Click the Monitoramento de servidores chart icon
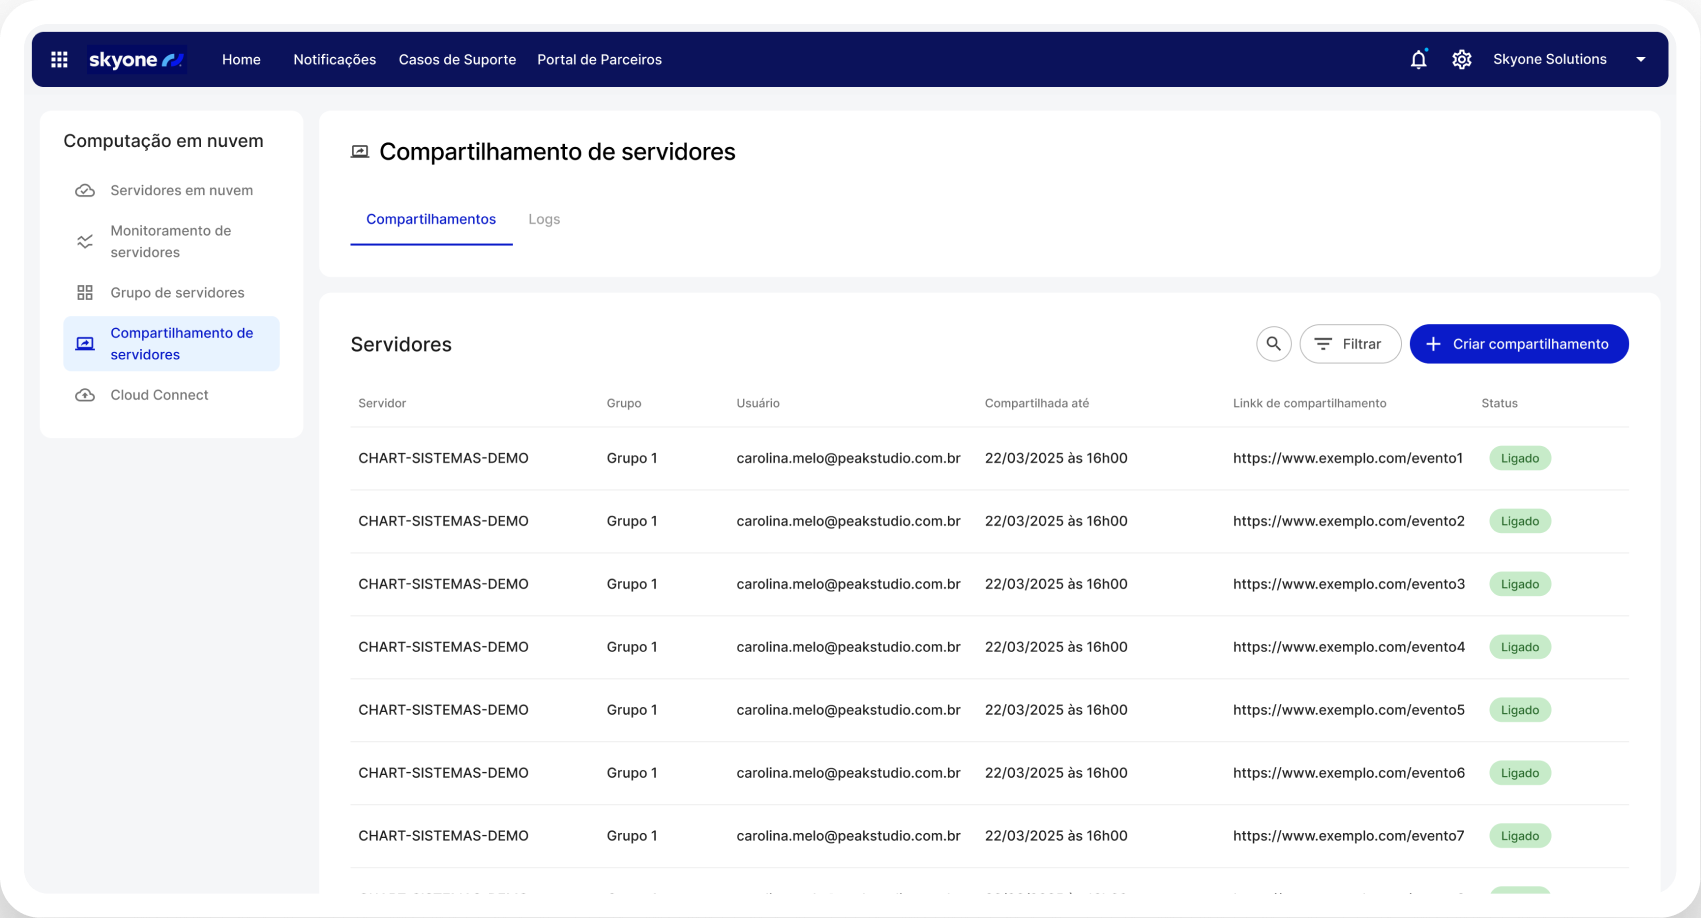This screenshot has width=1701, height=918. pos(85,242)
